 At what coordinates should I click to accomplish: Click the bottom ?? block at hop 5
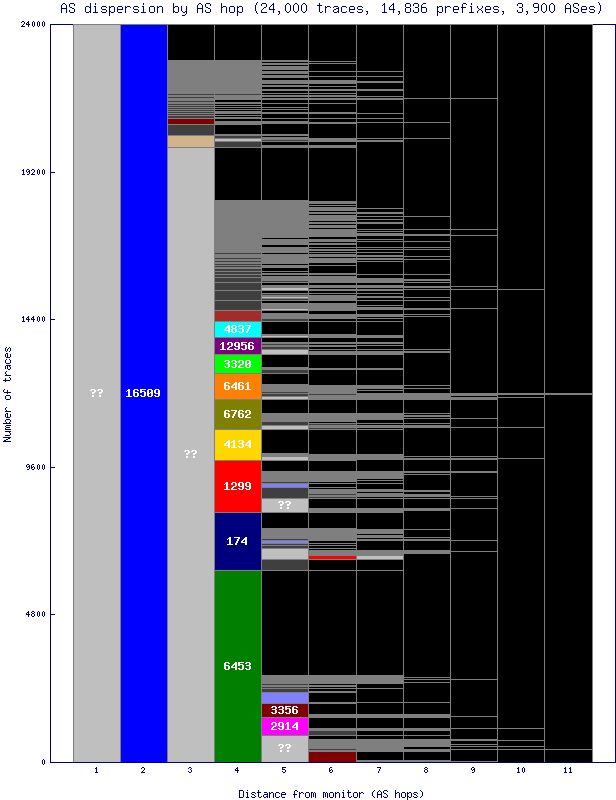pyautogui.click(x=285, y=748)
